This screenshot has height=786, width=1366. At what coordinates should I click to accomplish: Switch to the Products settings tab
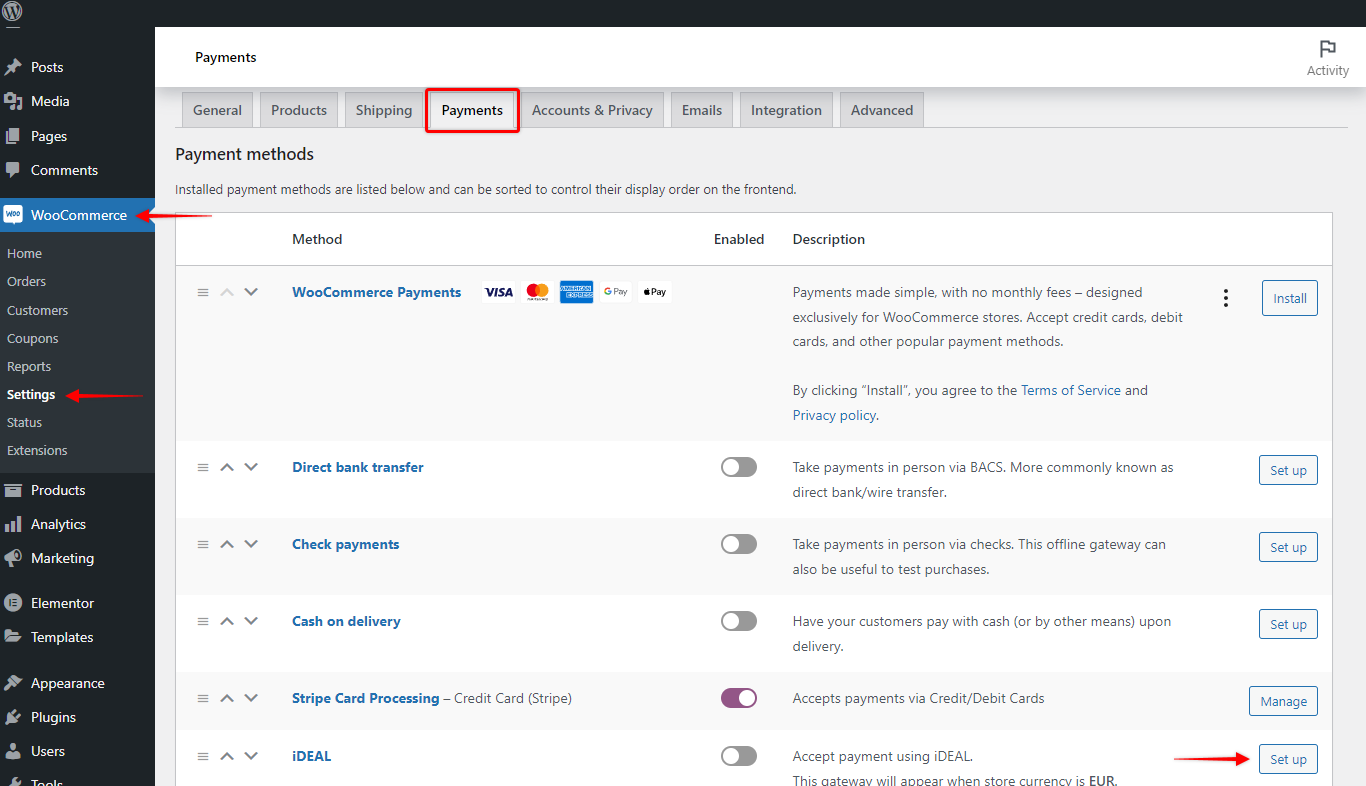coord(299,110)
